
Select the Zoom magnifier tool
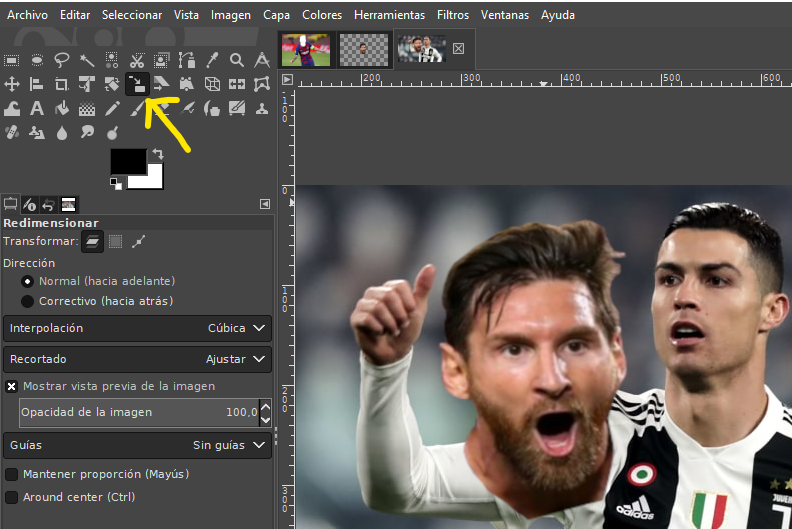237,60
